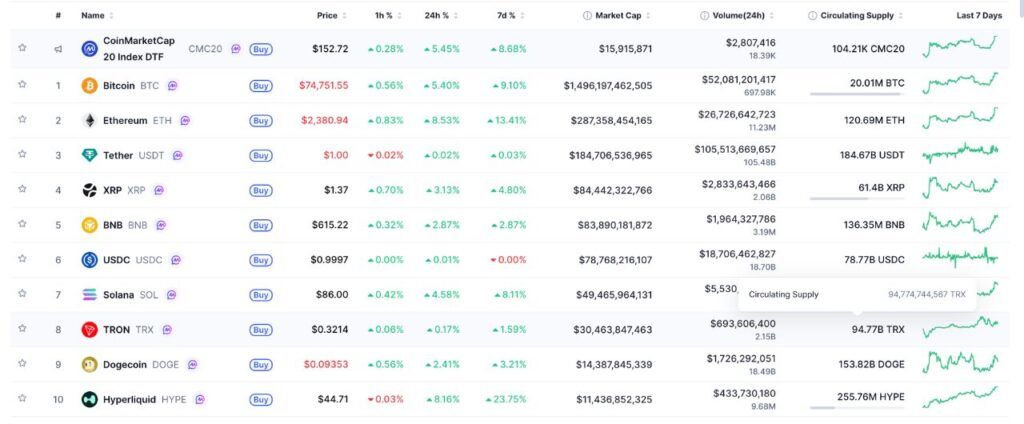Viewport: 1024px width, 424px height.
Task: Toggle the watchlist star for XRP
Action: click(22, 190)
